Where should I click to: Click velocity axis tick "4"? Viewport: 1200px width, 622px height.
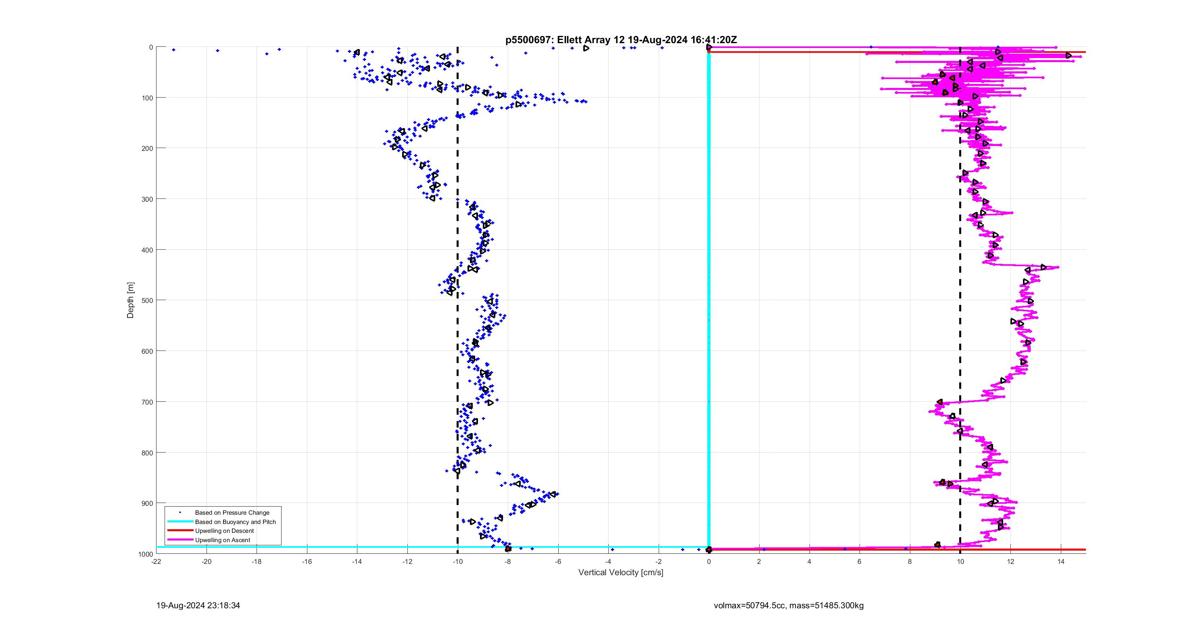point(809,562)
